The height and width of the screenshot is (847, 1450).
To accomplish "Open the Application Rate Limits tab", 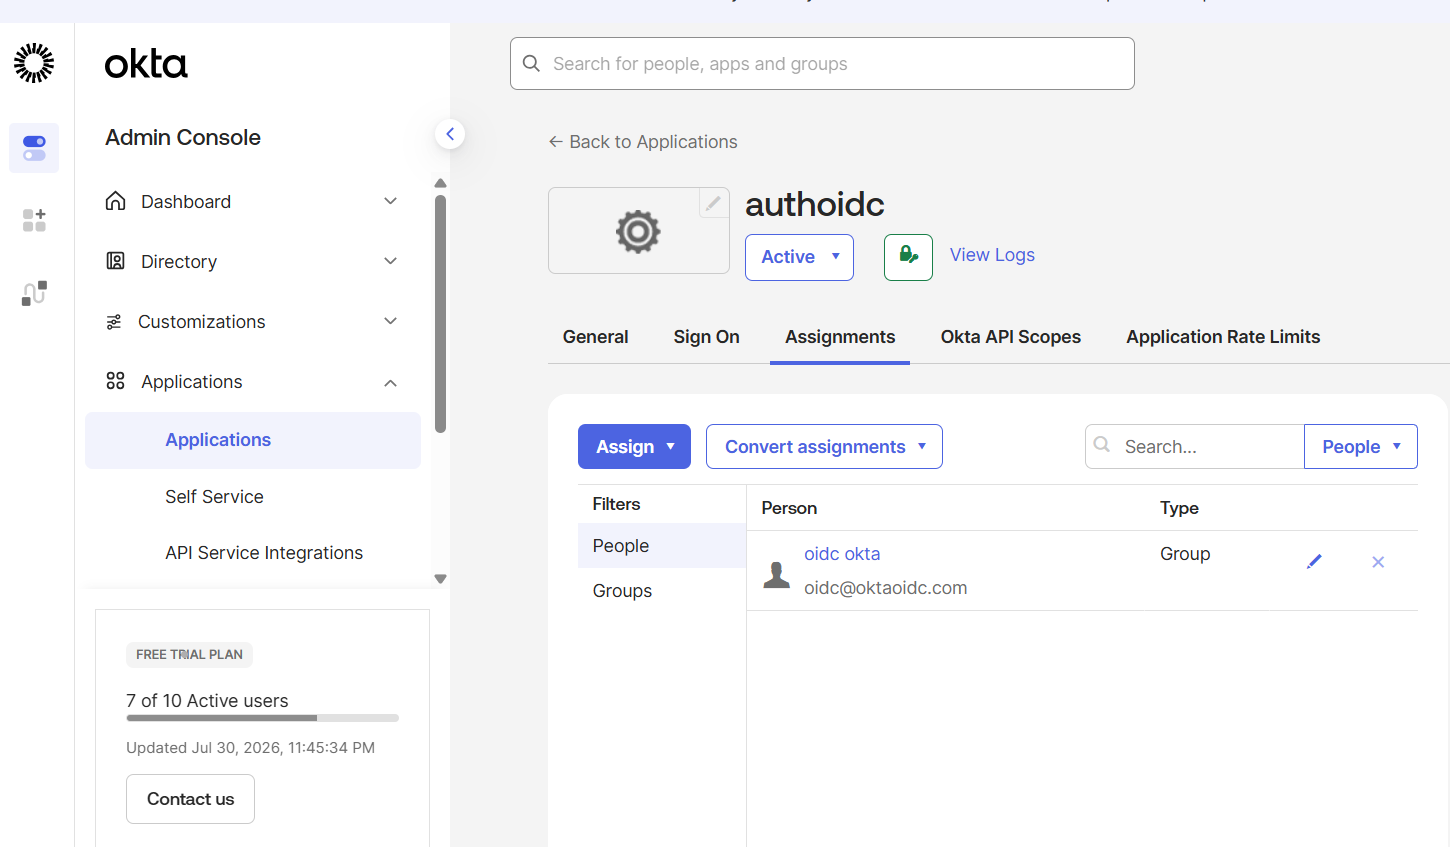I will click(1223, 337).
